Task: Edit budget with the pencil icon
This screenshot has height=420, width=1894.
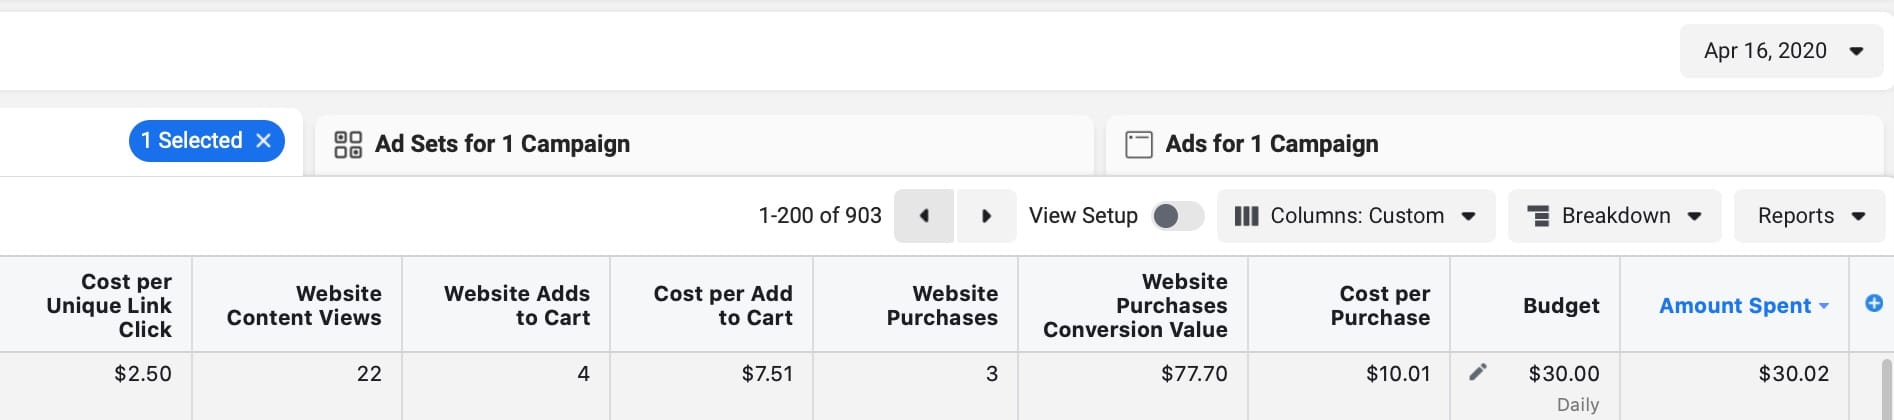Action: (x=1478, y=373)
